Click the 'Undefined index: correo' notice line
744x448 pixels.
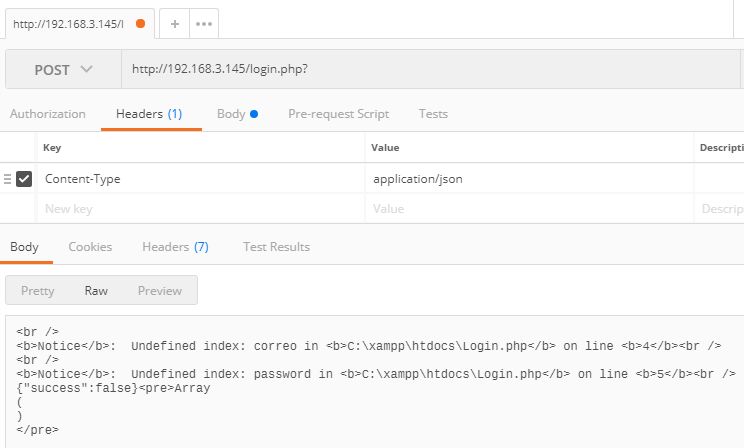(x=369, y=346)
